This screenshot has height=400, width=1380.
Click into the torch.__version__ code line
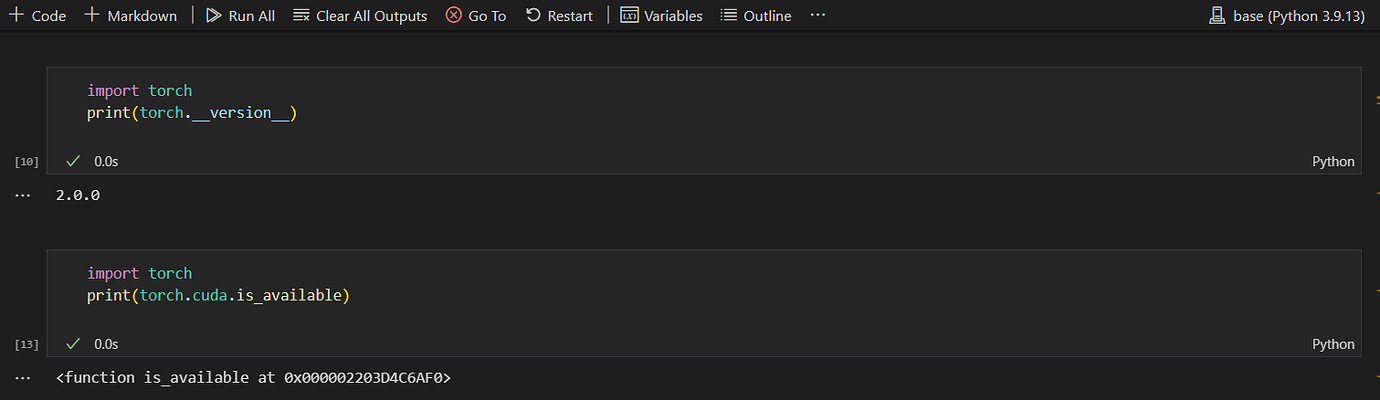click(192, 113)
